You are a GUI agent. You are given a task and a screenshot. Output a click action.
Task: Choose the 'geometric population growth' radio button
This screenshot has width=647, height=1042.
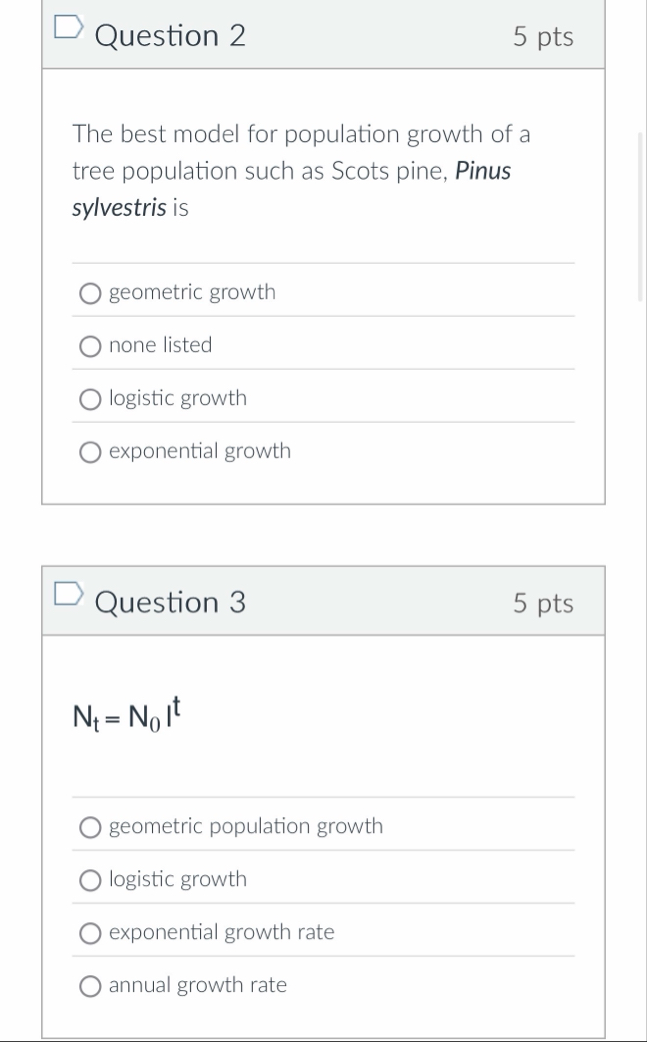pos(91,827)
